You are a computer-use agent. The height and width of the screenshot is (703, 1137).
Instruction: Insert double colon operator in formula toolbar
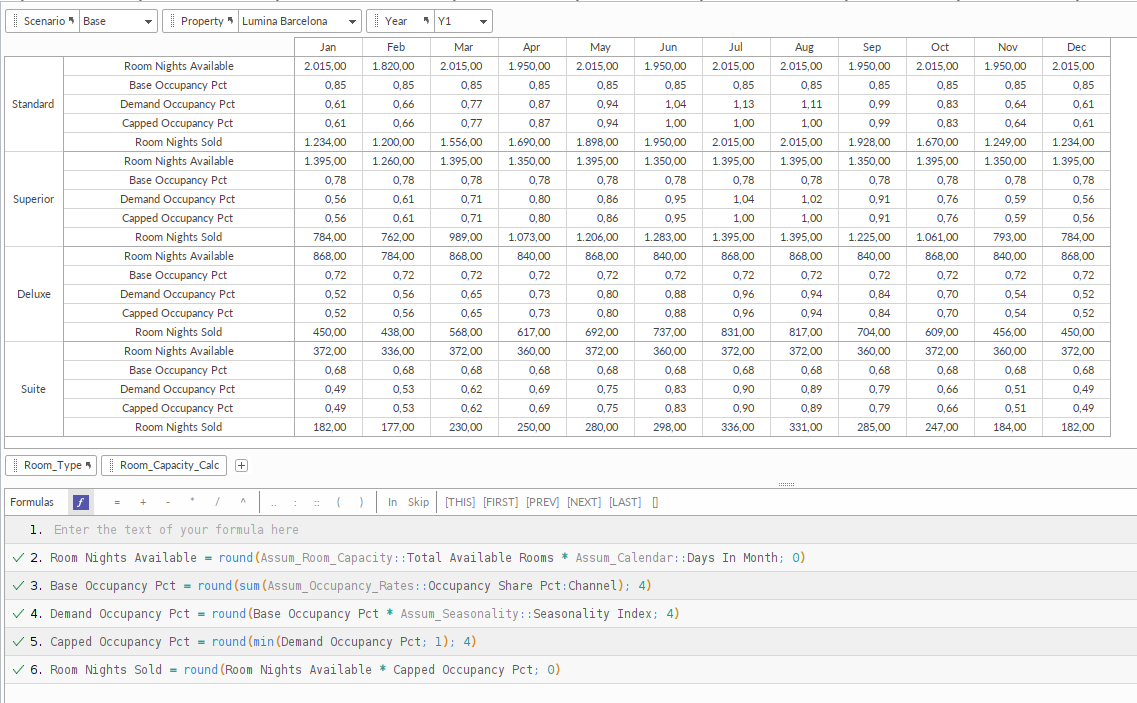point(317,502)
